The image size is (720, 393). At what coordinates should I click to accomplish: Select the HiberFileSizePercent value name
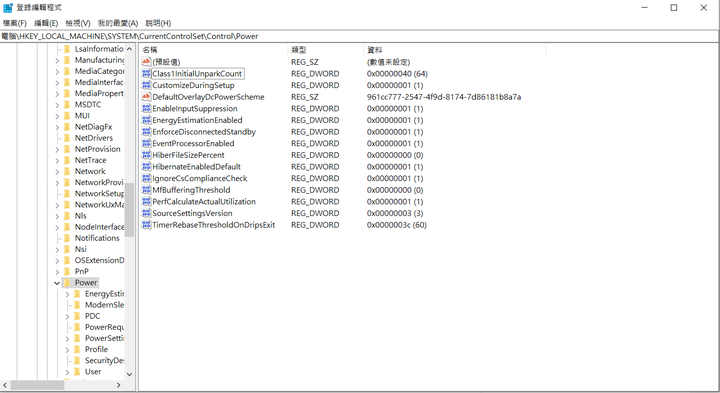click(x=188, y=155)
